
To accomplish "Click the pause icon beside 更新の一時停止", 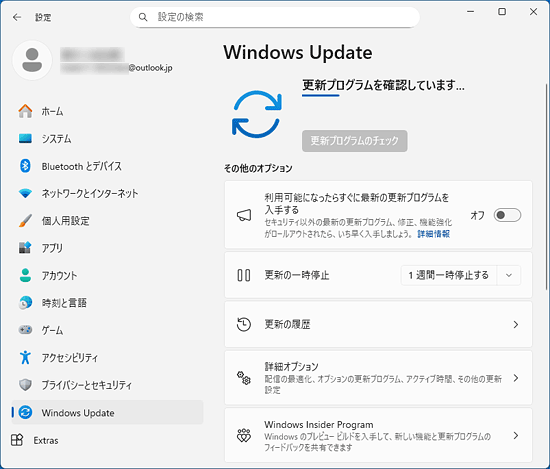I will (244, 275).
